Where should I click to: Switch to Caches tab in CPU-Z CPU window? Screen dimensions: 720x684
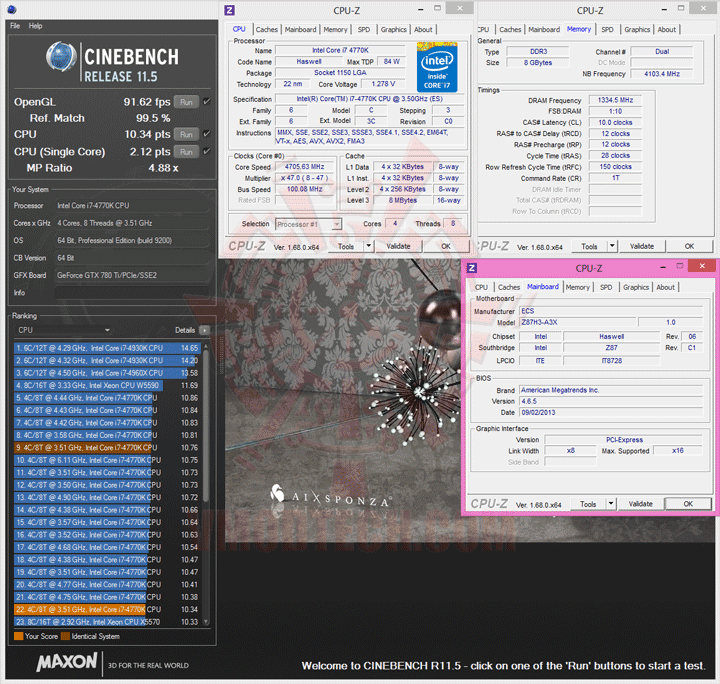tap(267, 29)
